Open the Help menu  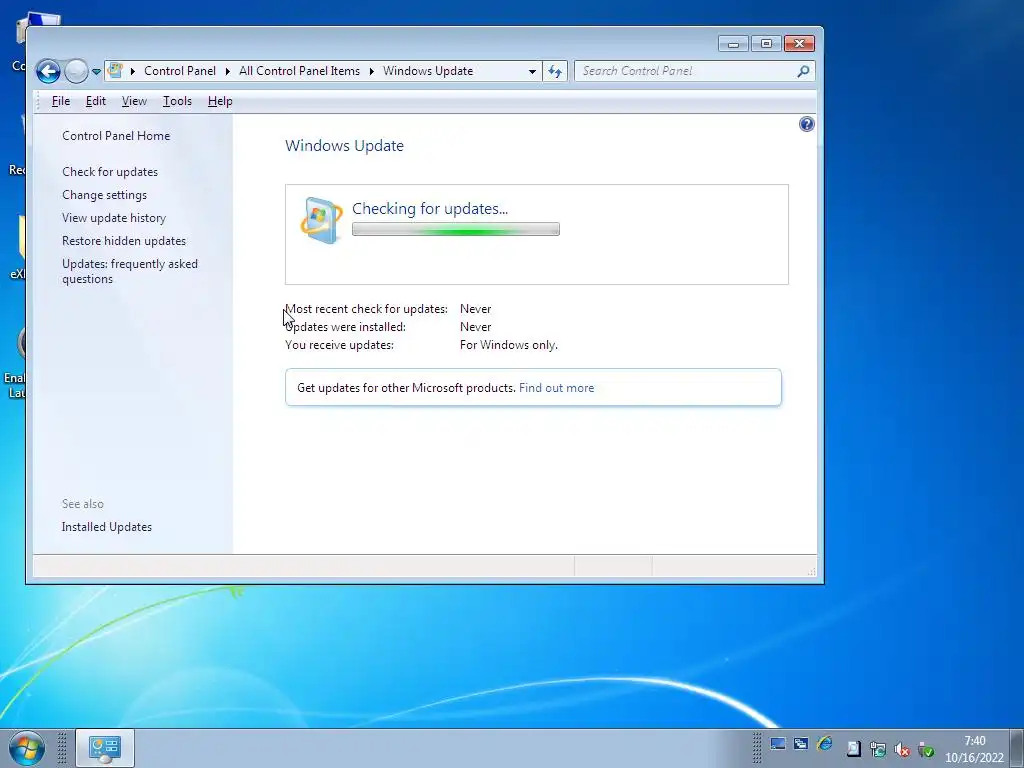tap(220, 101)
